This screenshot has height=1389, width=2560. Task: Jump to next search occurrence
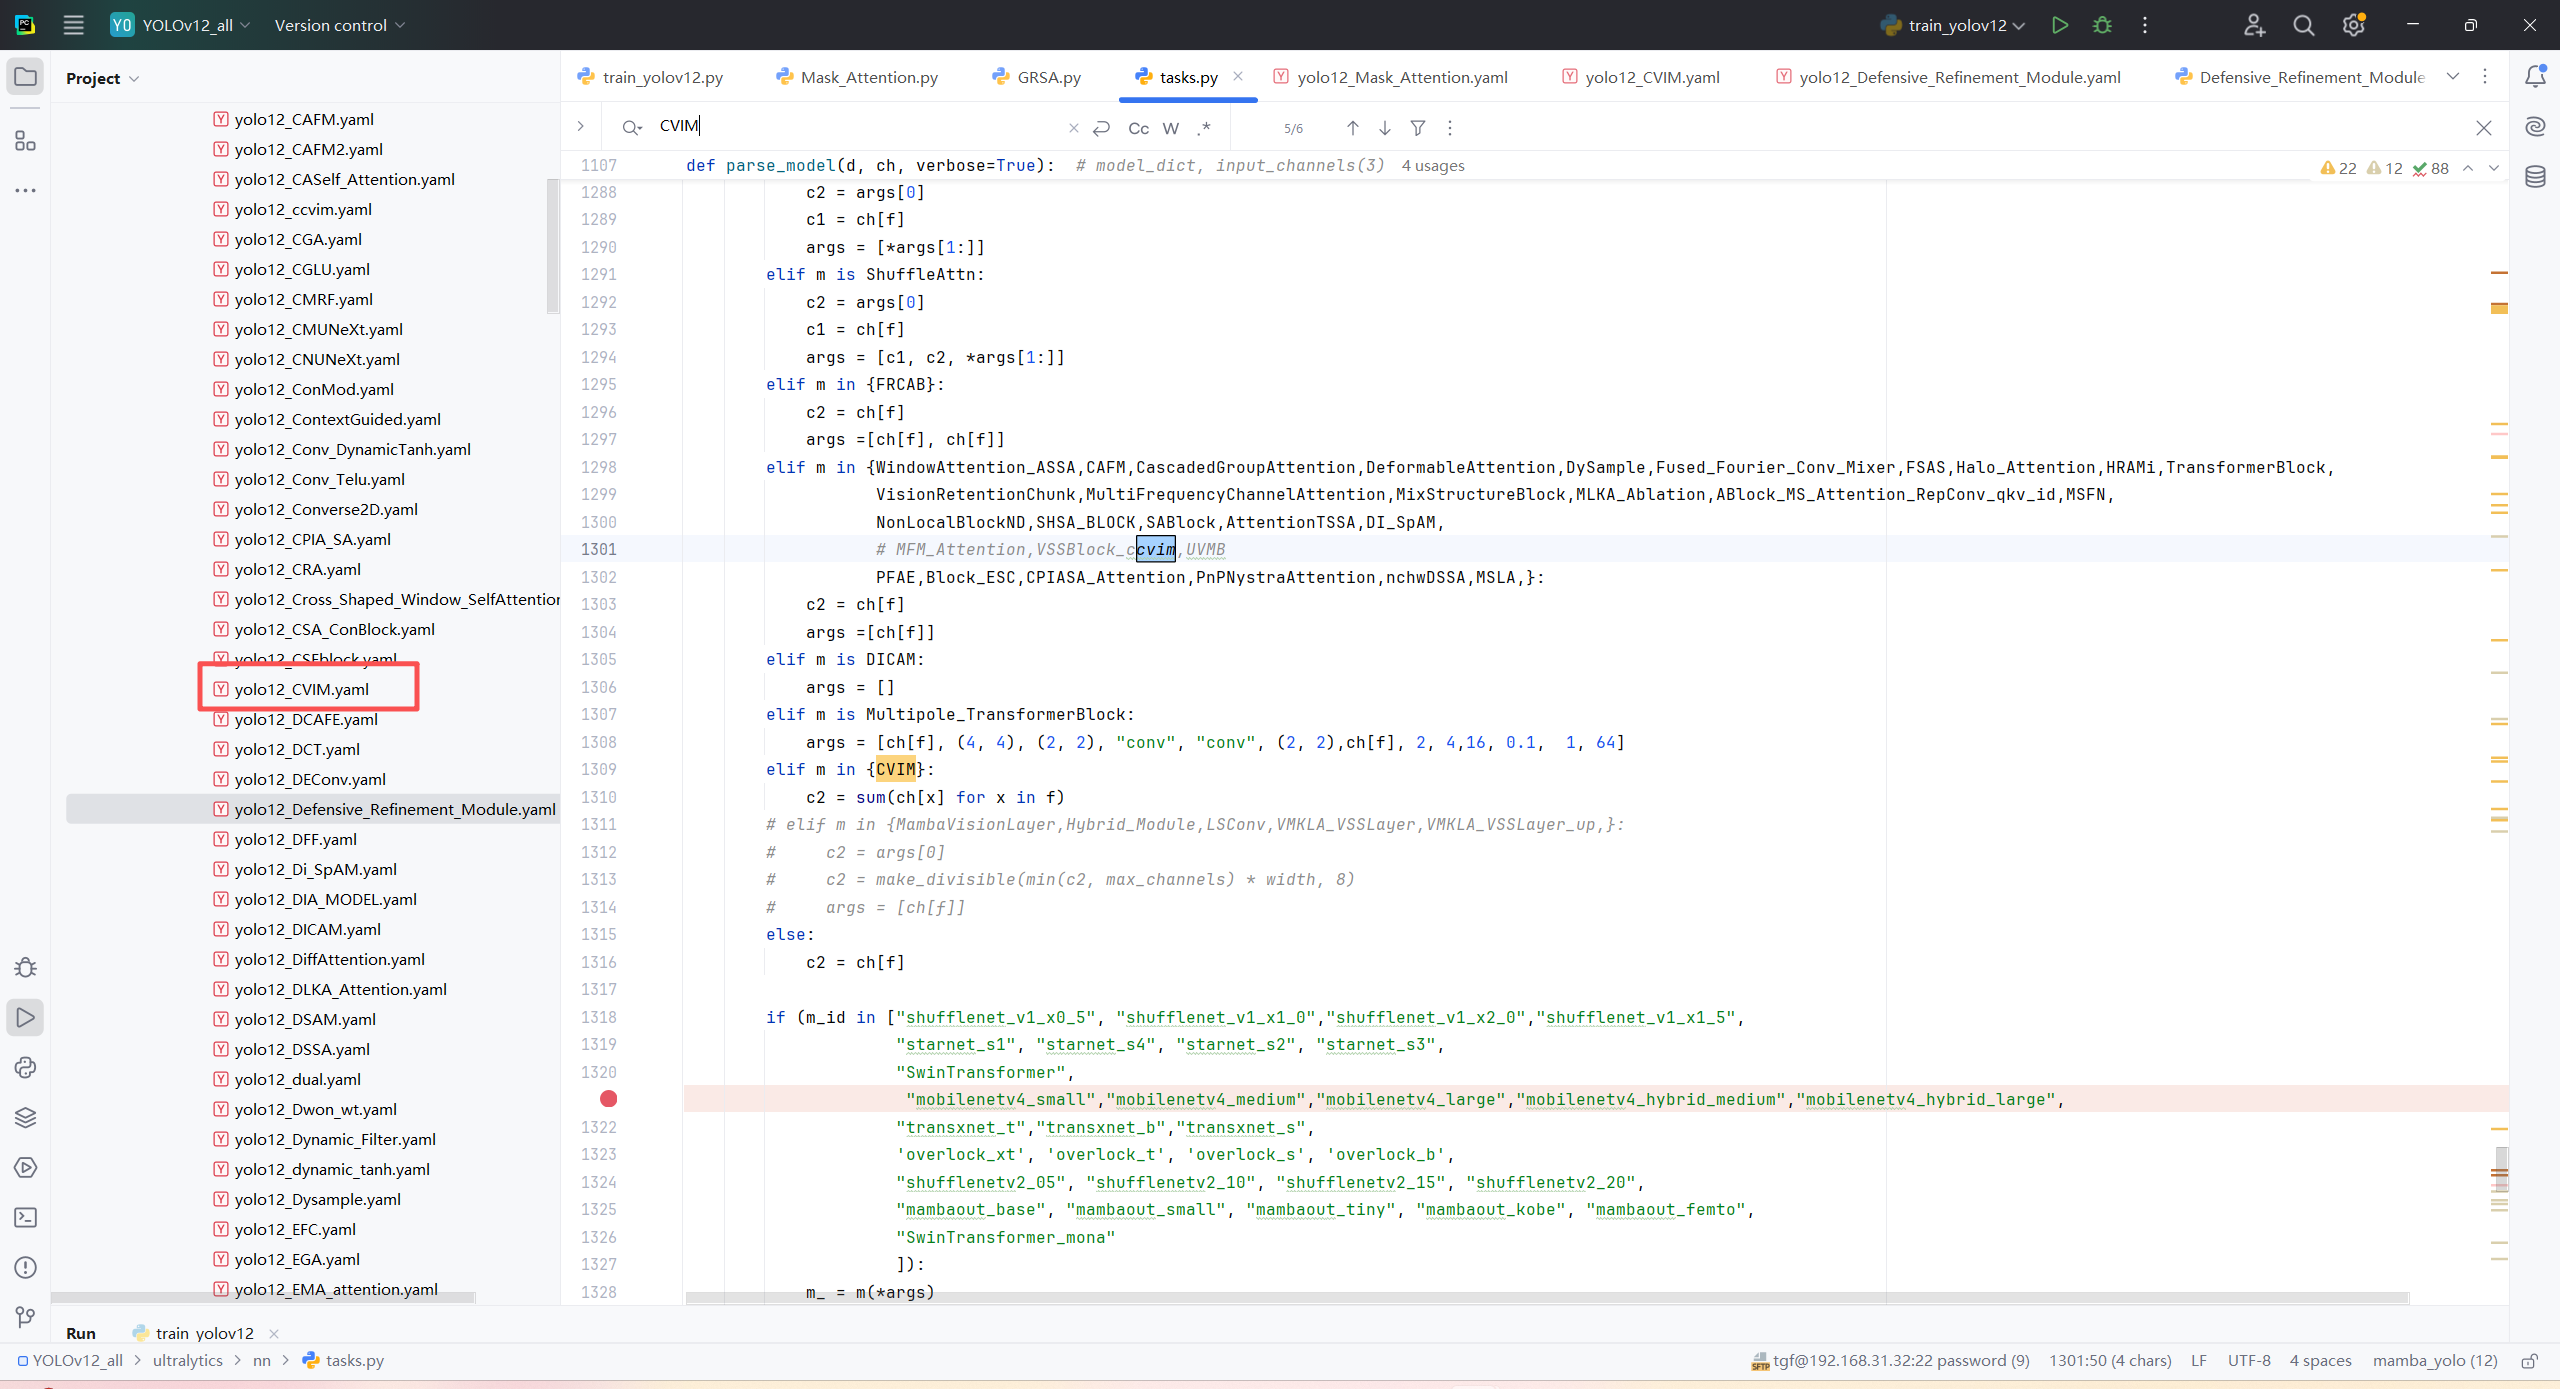[1385, 128]
